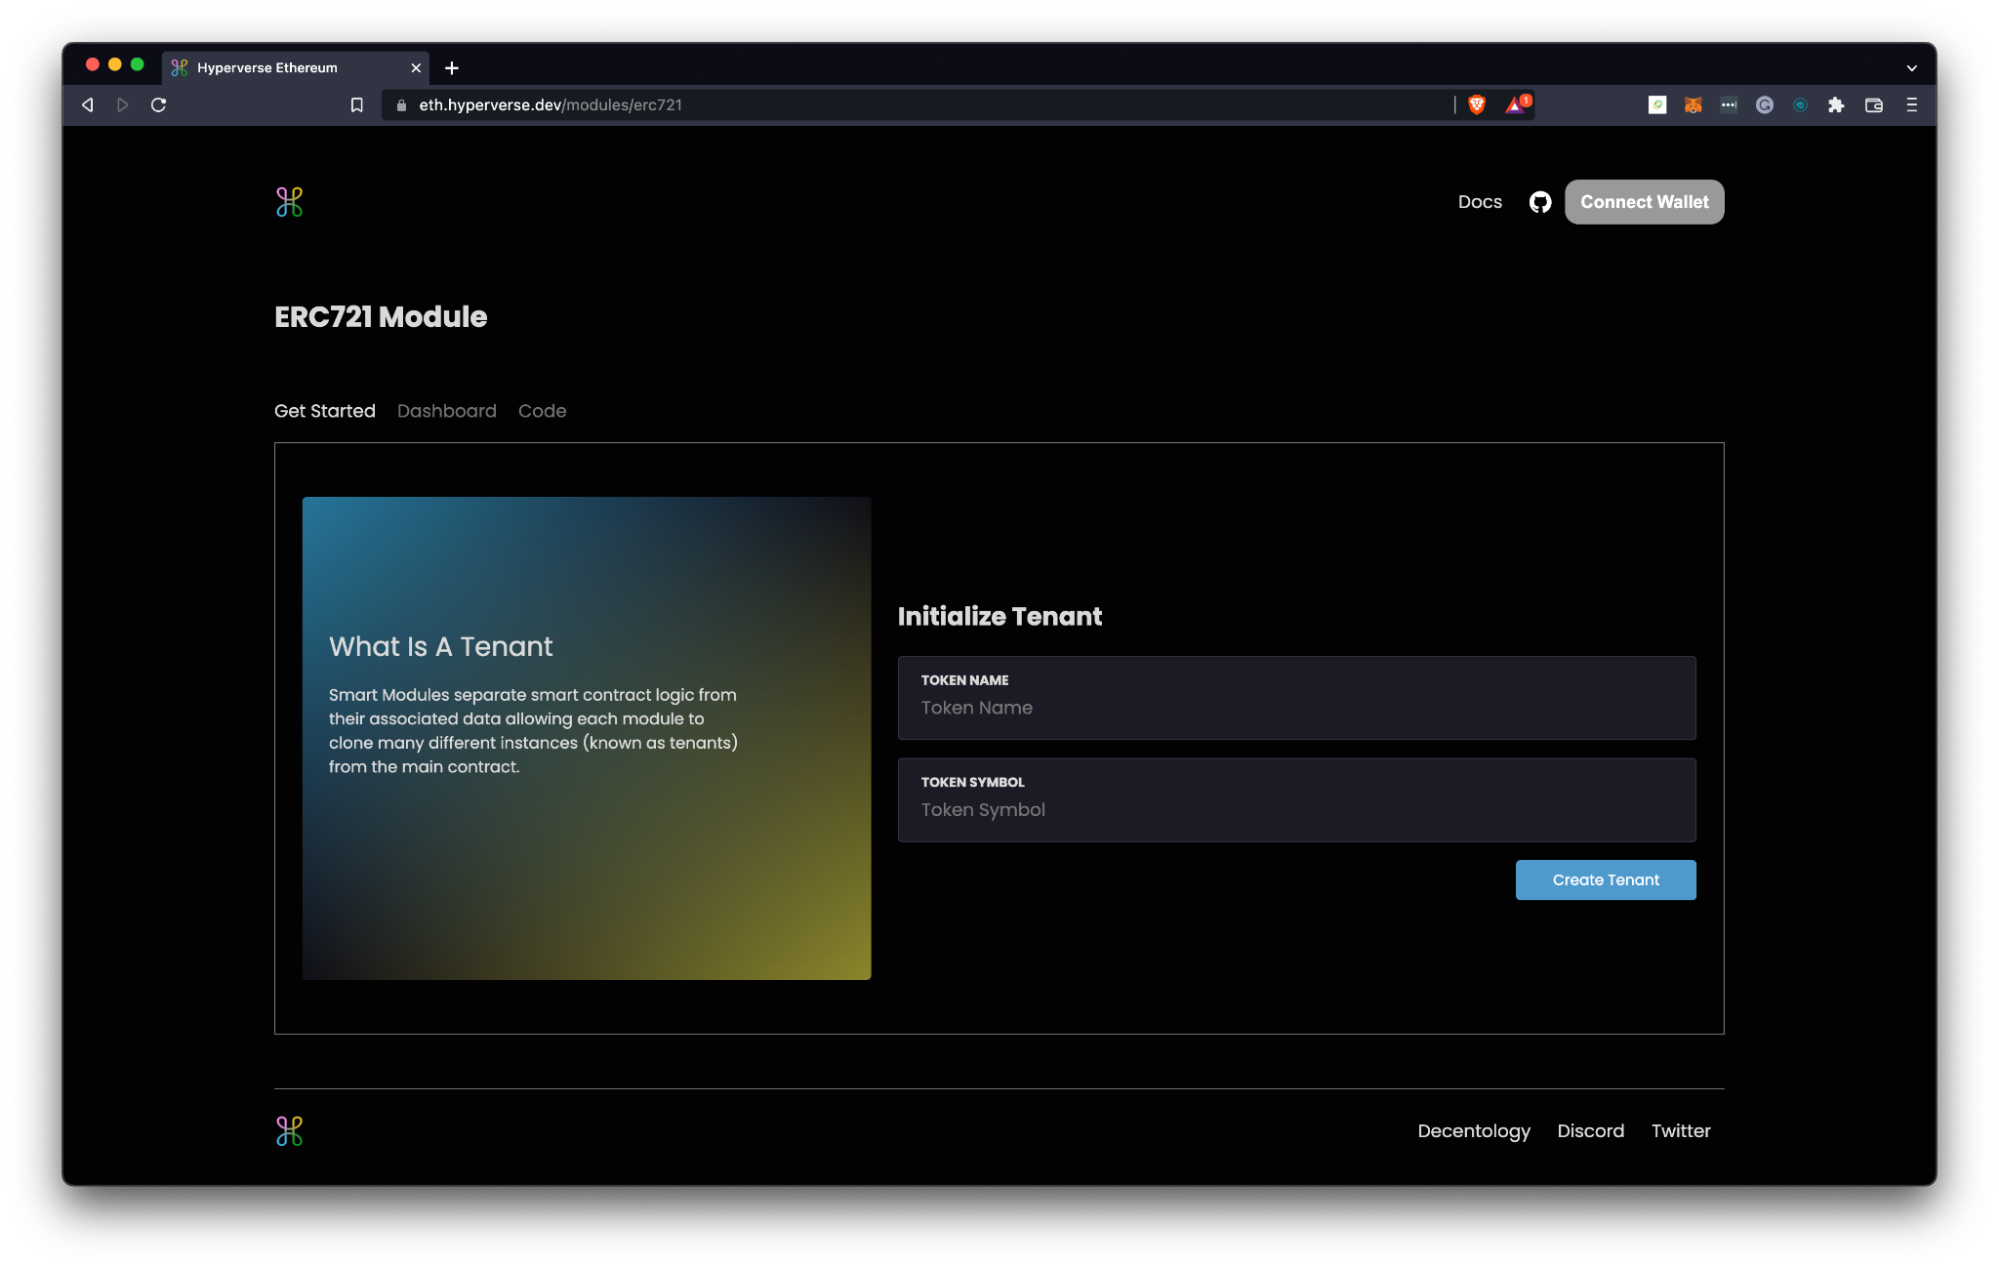Click the browser forward arrow

pyautogui.click(x=123, y=105)
